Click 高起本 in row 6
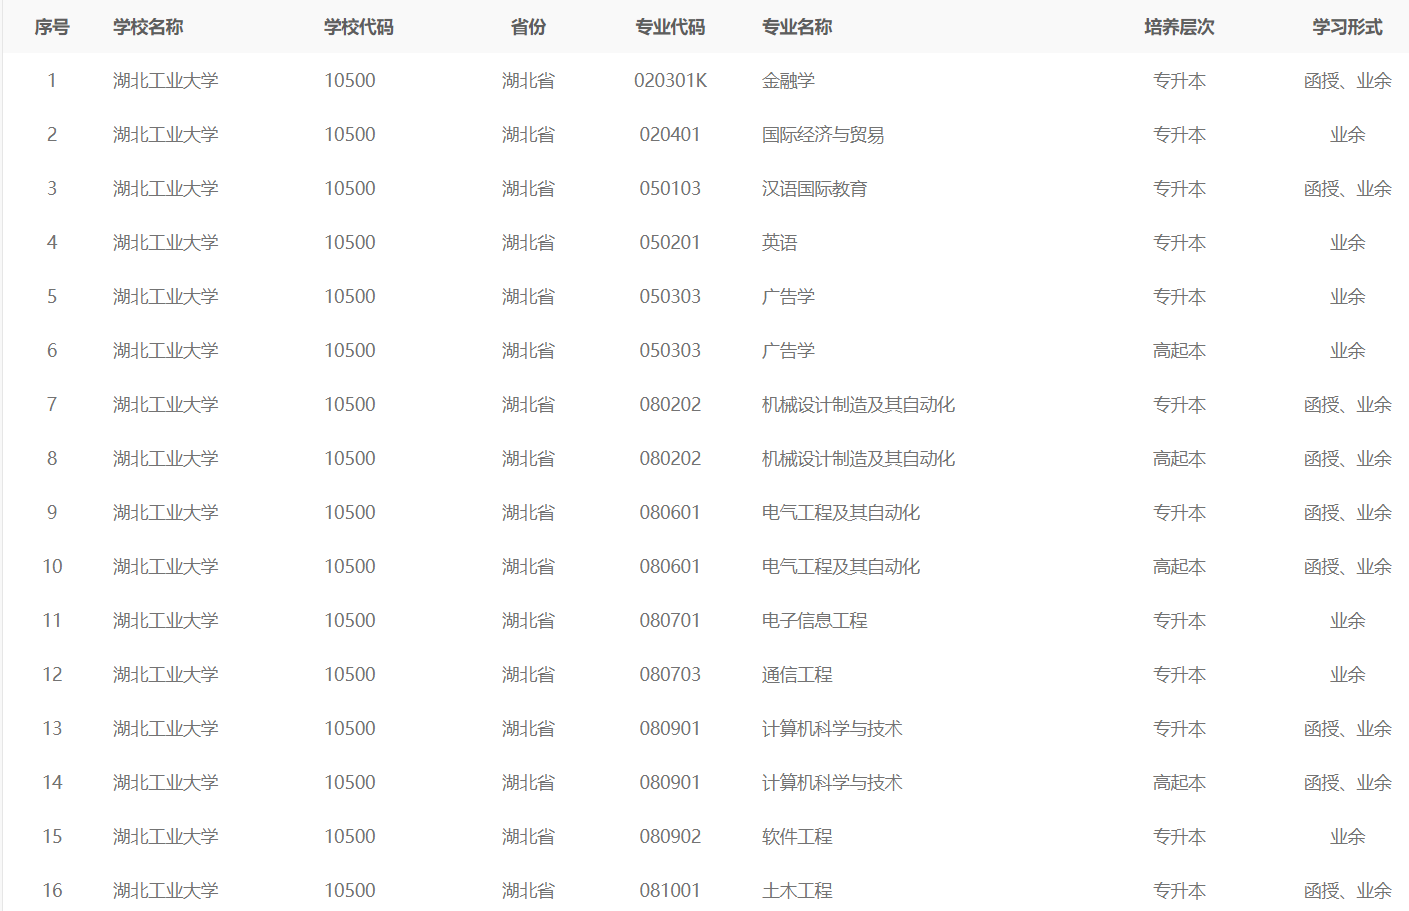The image size is (1409, 911). pos(1179,351)
